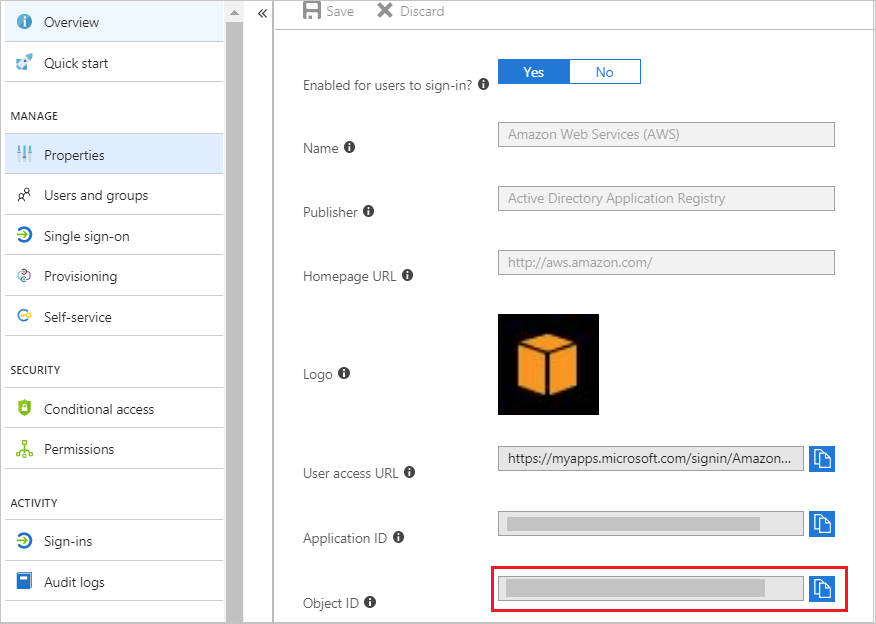This screenshot has width=876, height=624.
Task: Click the info icon next to Homepage URL
Action: coord(407,275)
